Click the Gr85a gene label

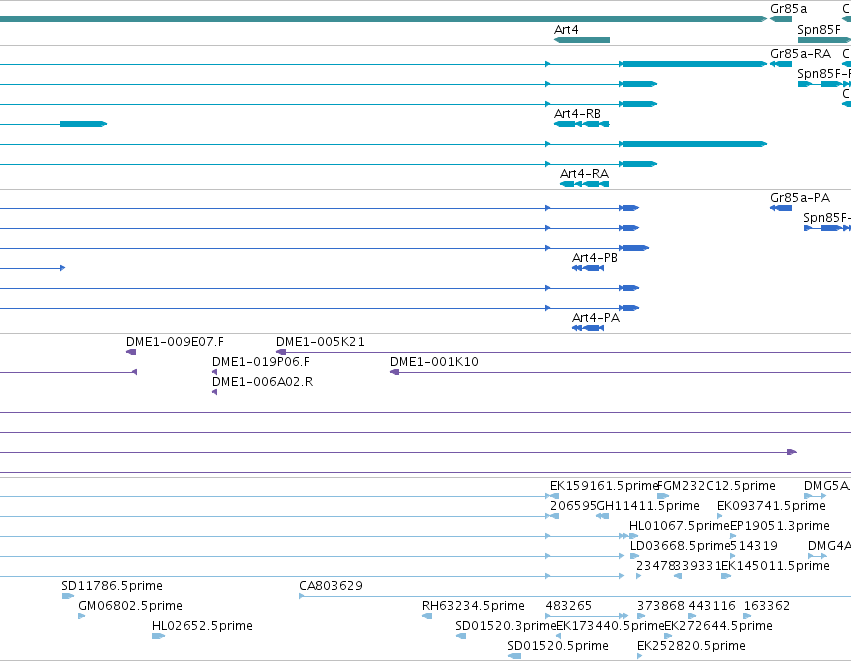click(x=788, y=9)
